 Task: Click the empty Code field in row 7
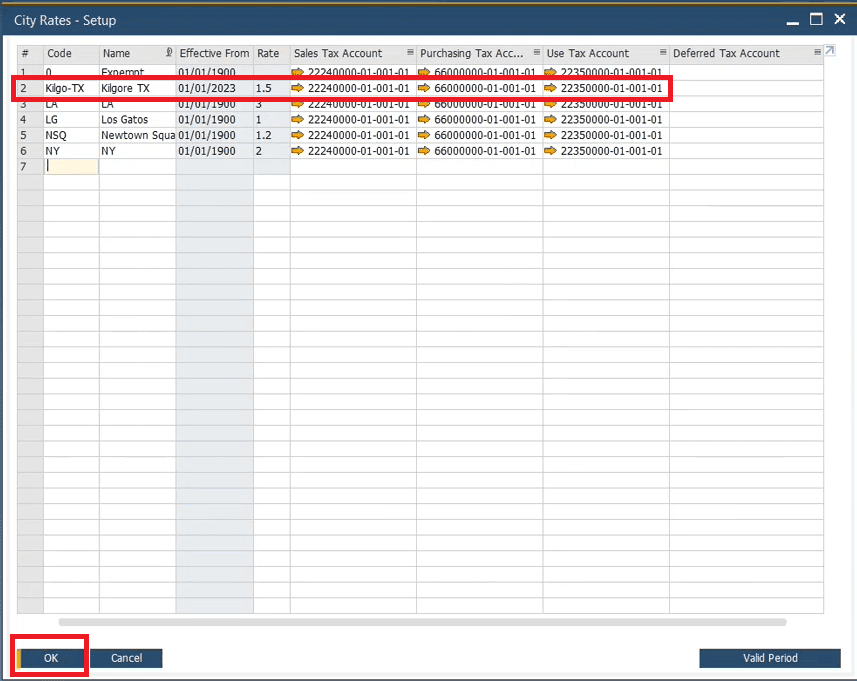[70, 166]
